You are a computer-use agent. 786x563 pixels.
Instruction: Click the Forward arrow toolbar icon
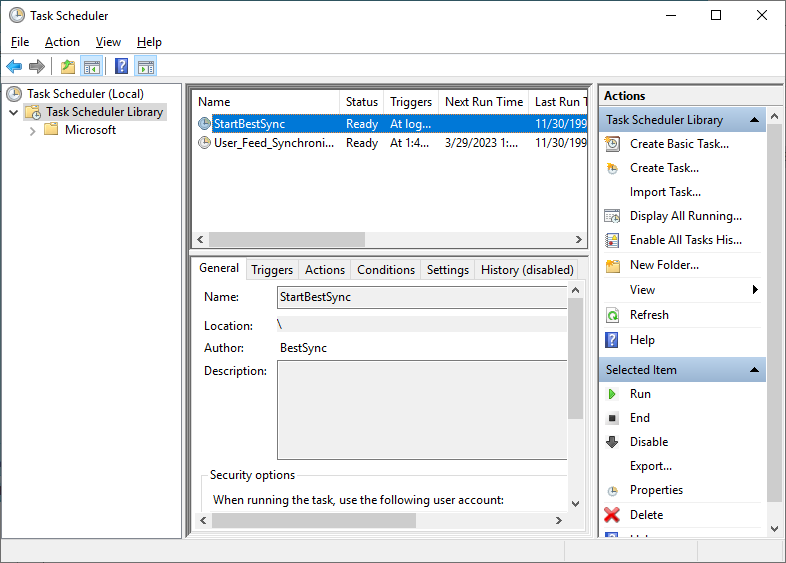[x=37, y=66]
